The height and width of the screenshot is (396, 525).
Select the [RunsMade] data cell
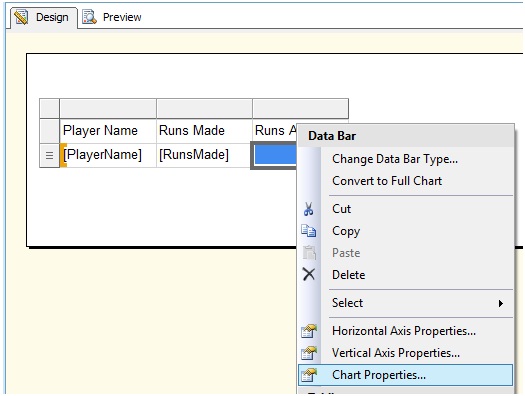coord(204,155)
